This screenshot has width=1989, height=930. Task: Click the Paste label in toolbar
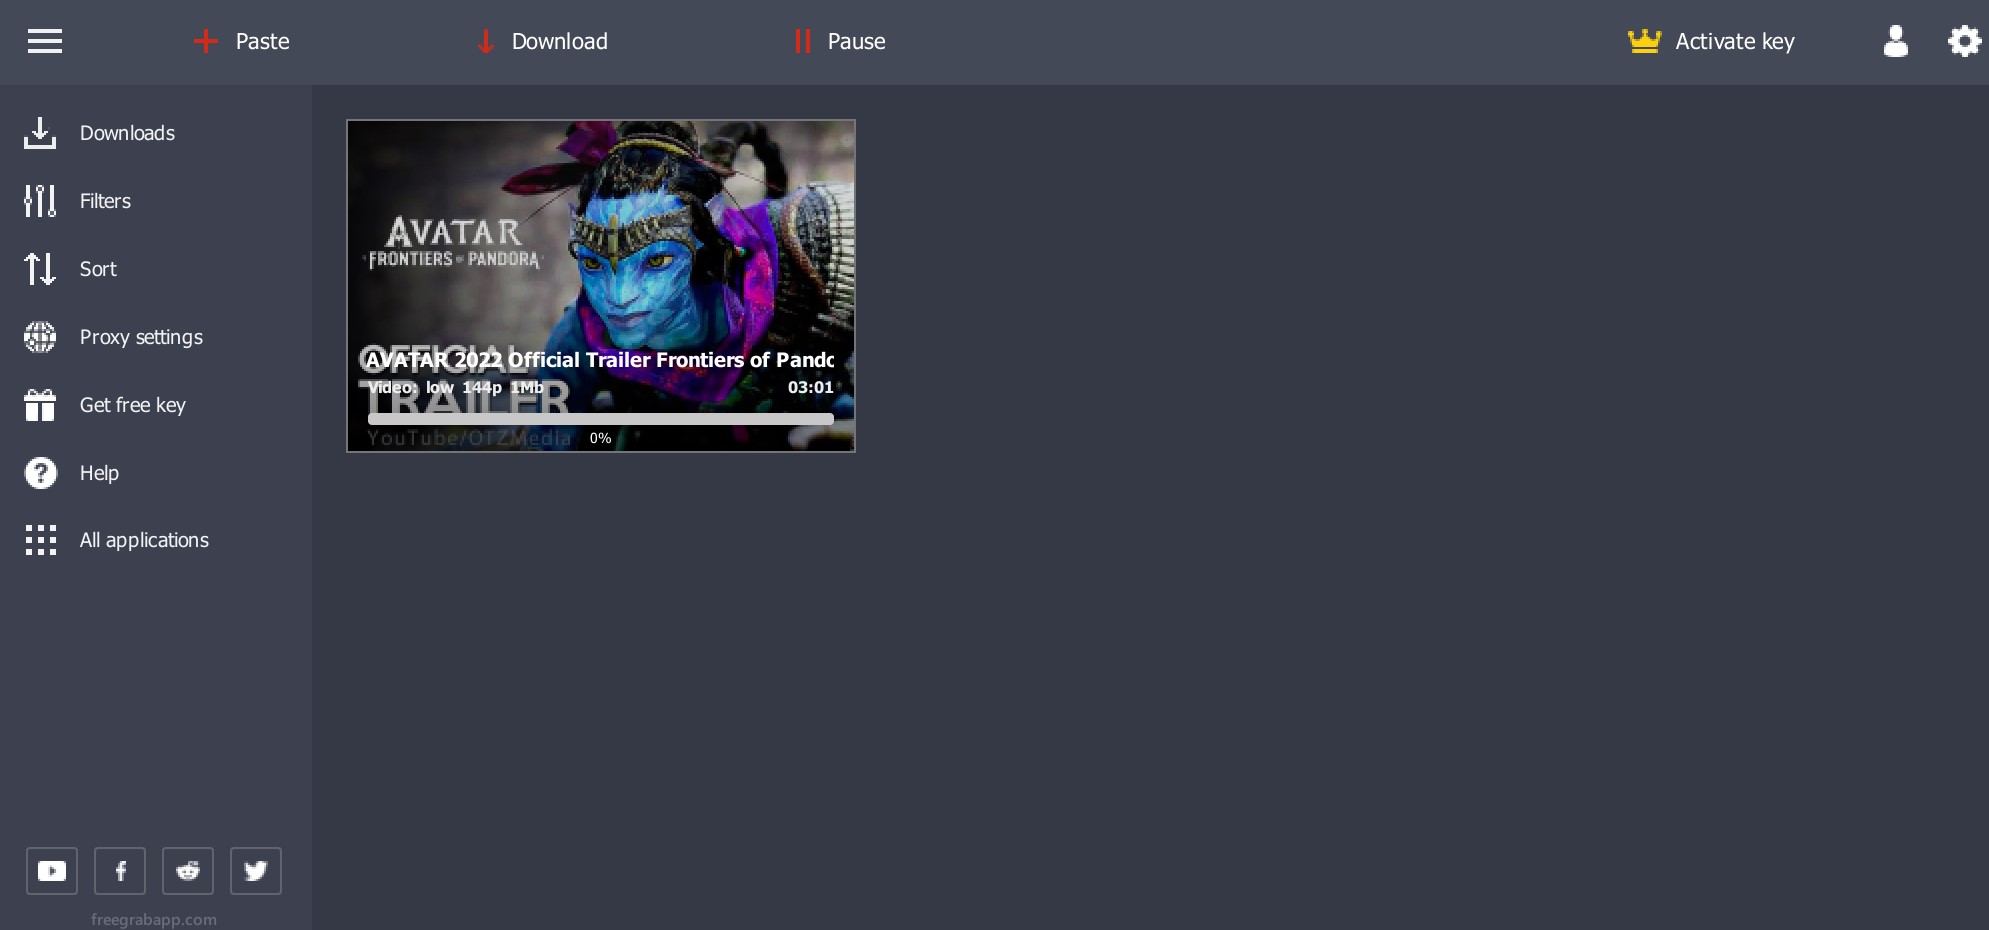pyautogui.click(x=263, y=41)
